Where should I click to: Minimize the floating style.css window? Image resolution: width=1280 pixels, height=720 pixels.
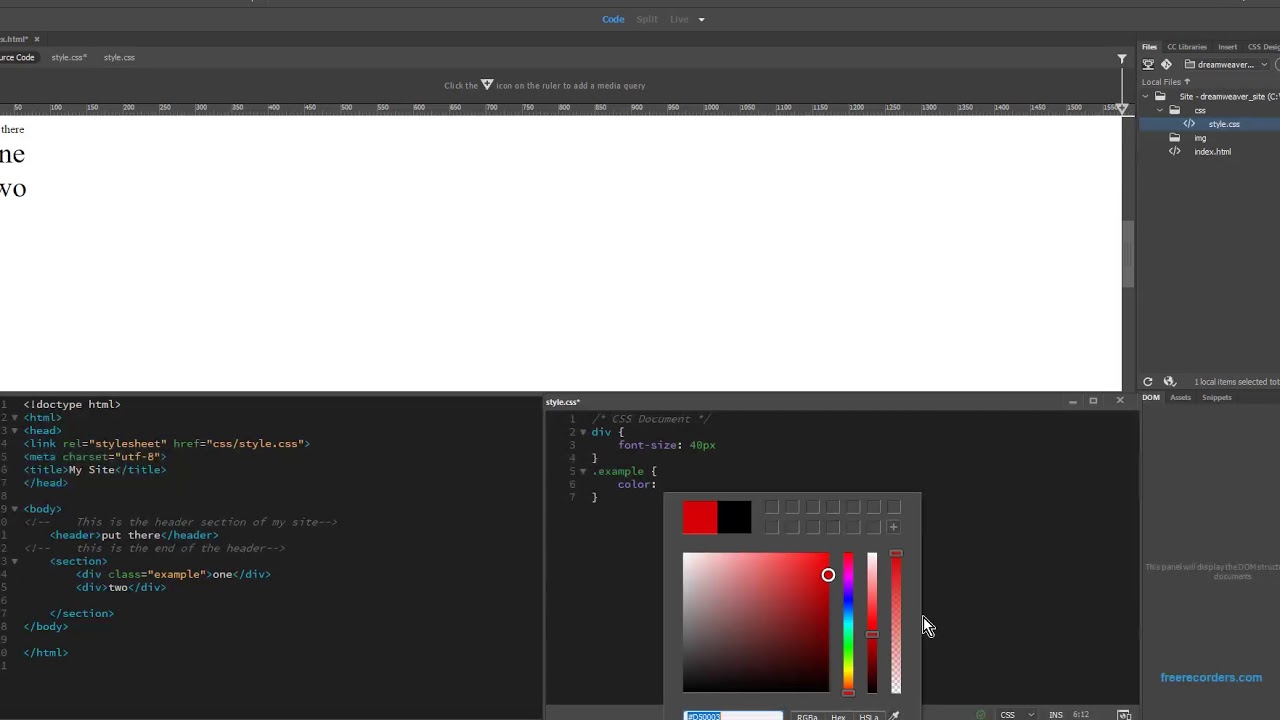tap(1072, 401)
